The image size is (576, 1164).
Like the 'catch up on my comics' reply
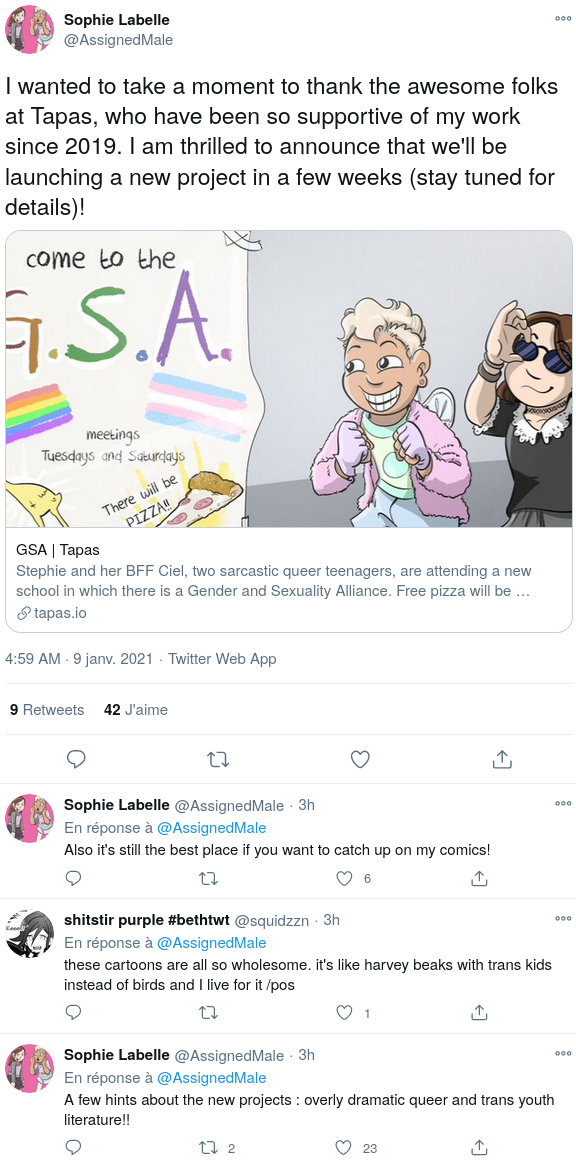point(344,878)
